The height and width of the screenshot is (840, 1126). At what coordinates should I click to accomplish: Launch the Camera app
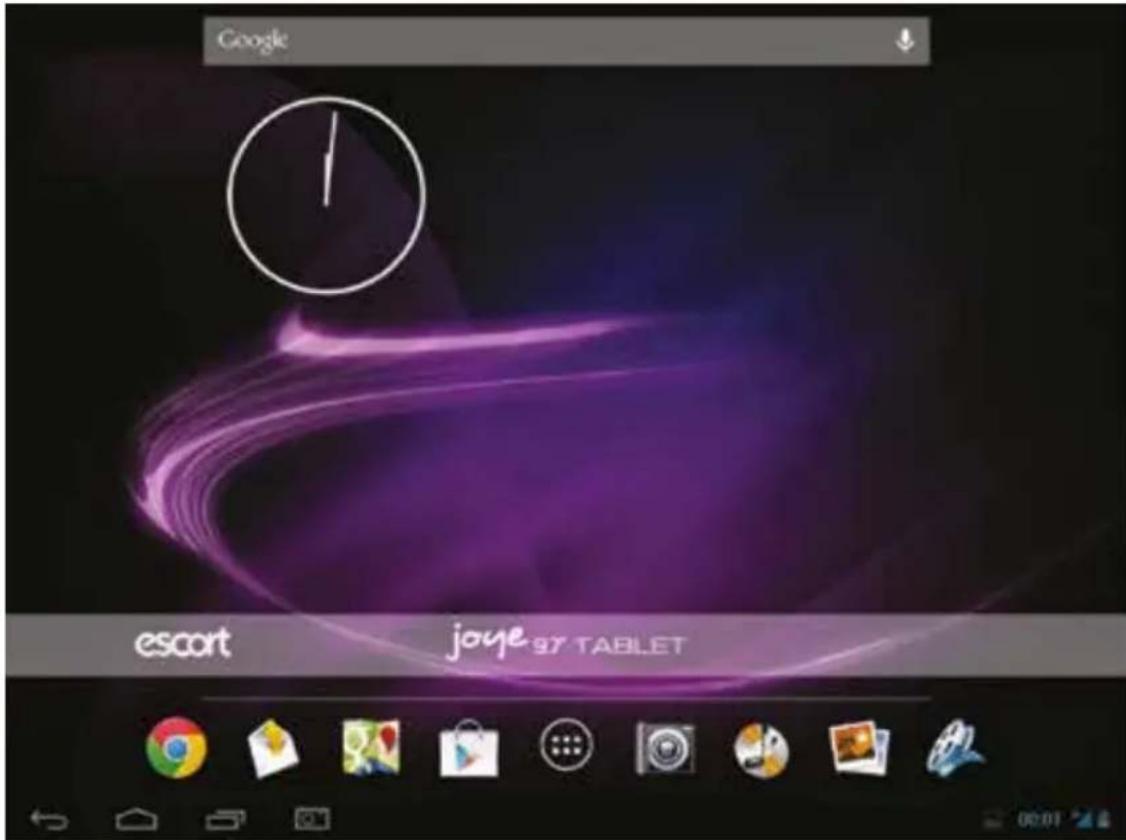pyautogui.click(x=665, y=749)
